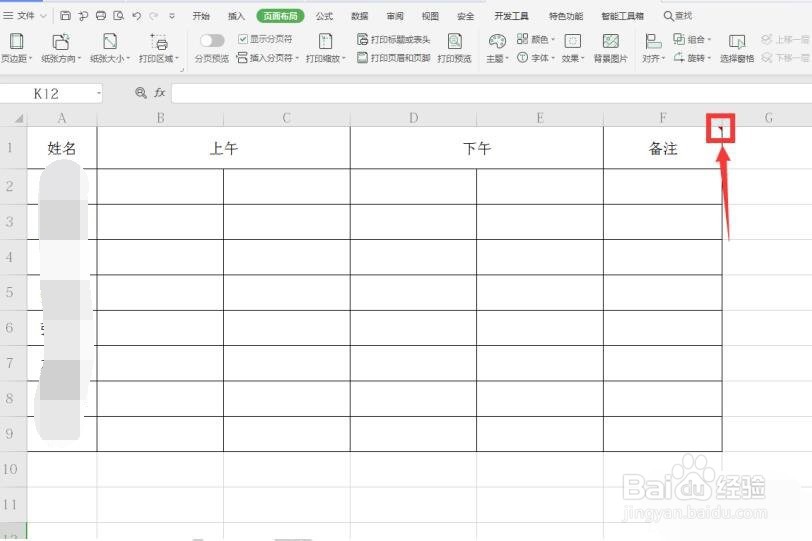Click the large 打印预览 ribbon button
The height and width of the screenshot is (541, 812).
point(454,48)
